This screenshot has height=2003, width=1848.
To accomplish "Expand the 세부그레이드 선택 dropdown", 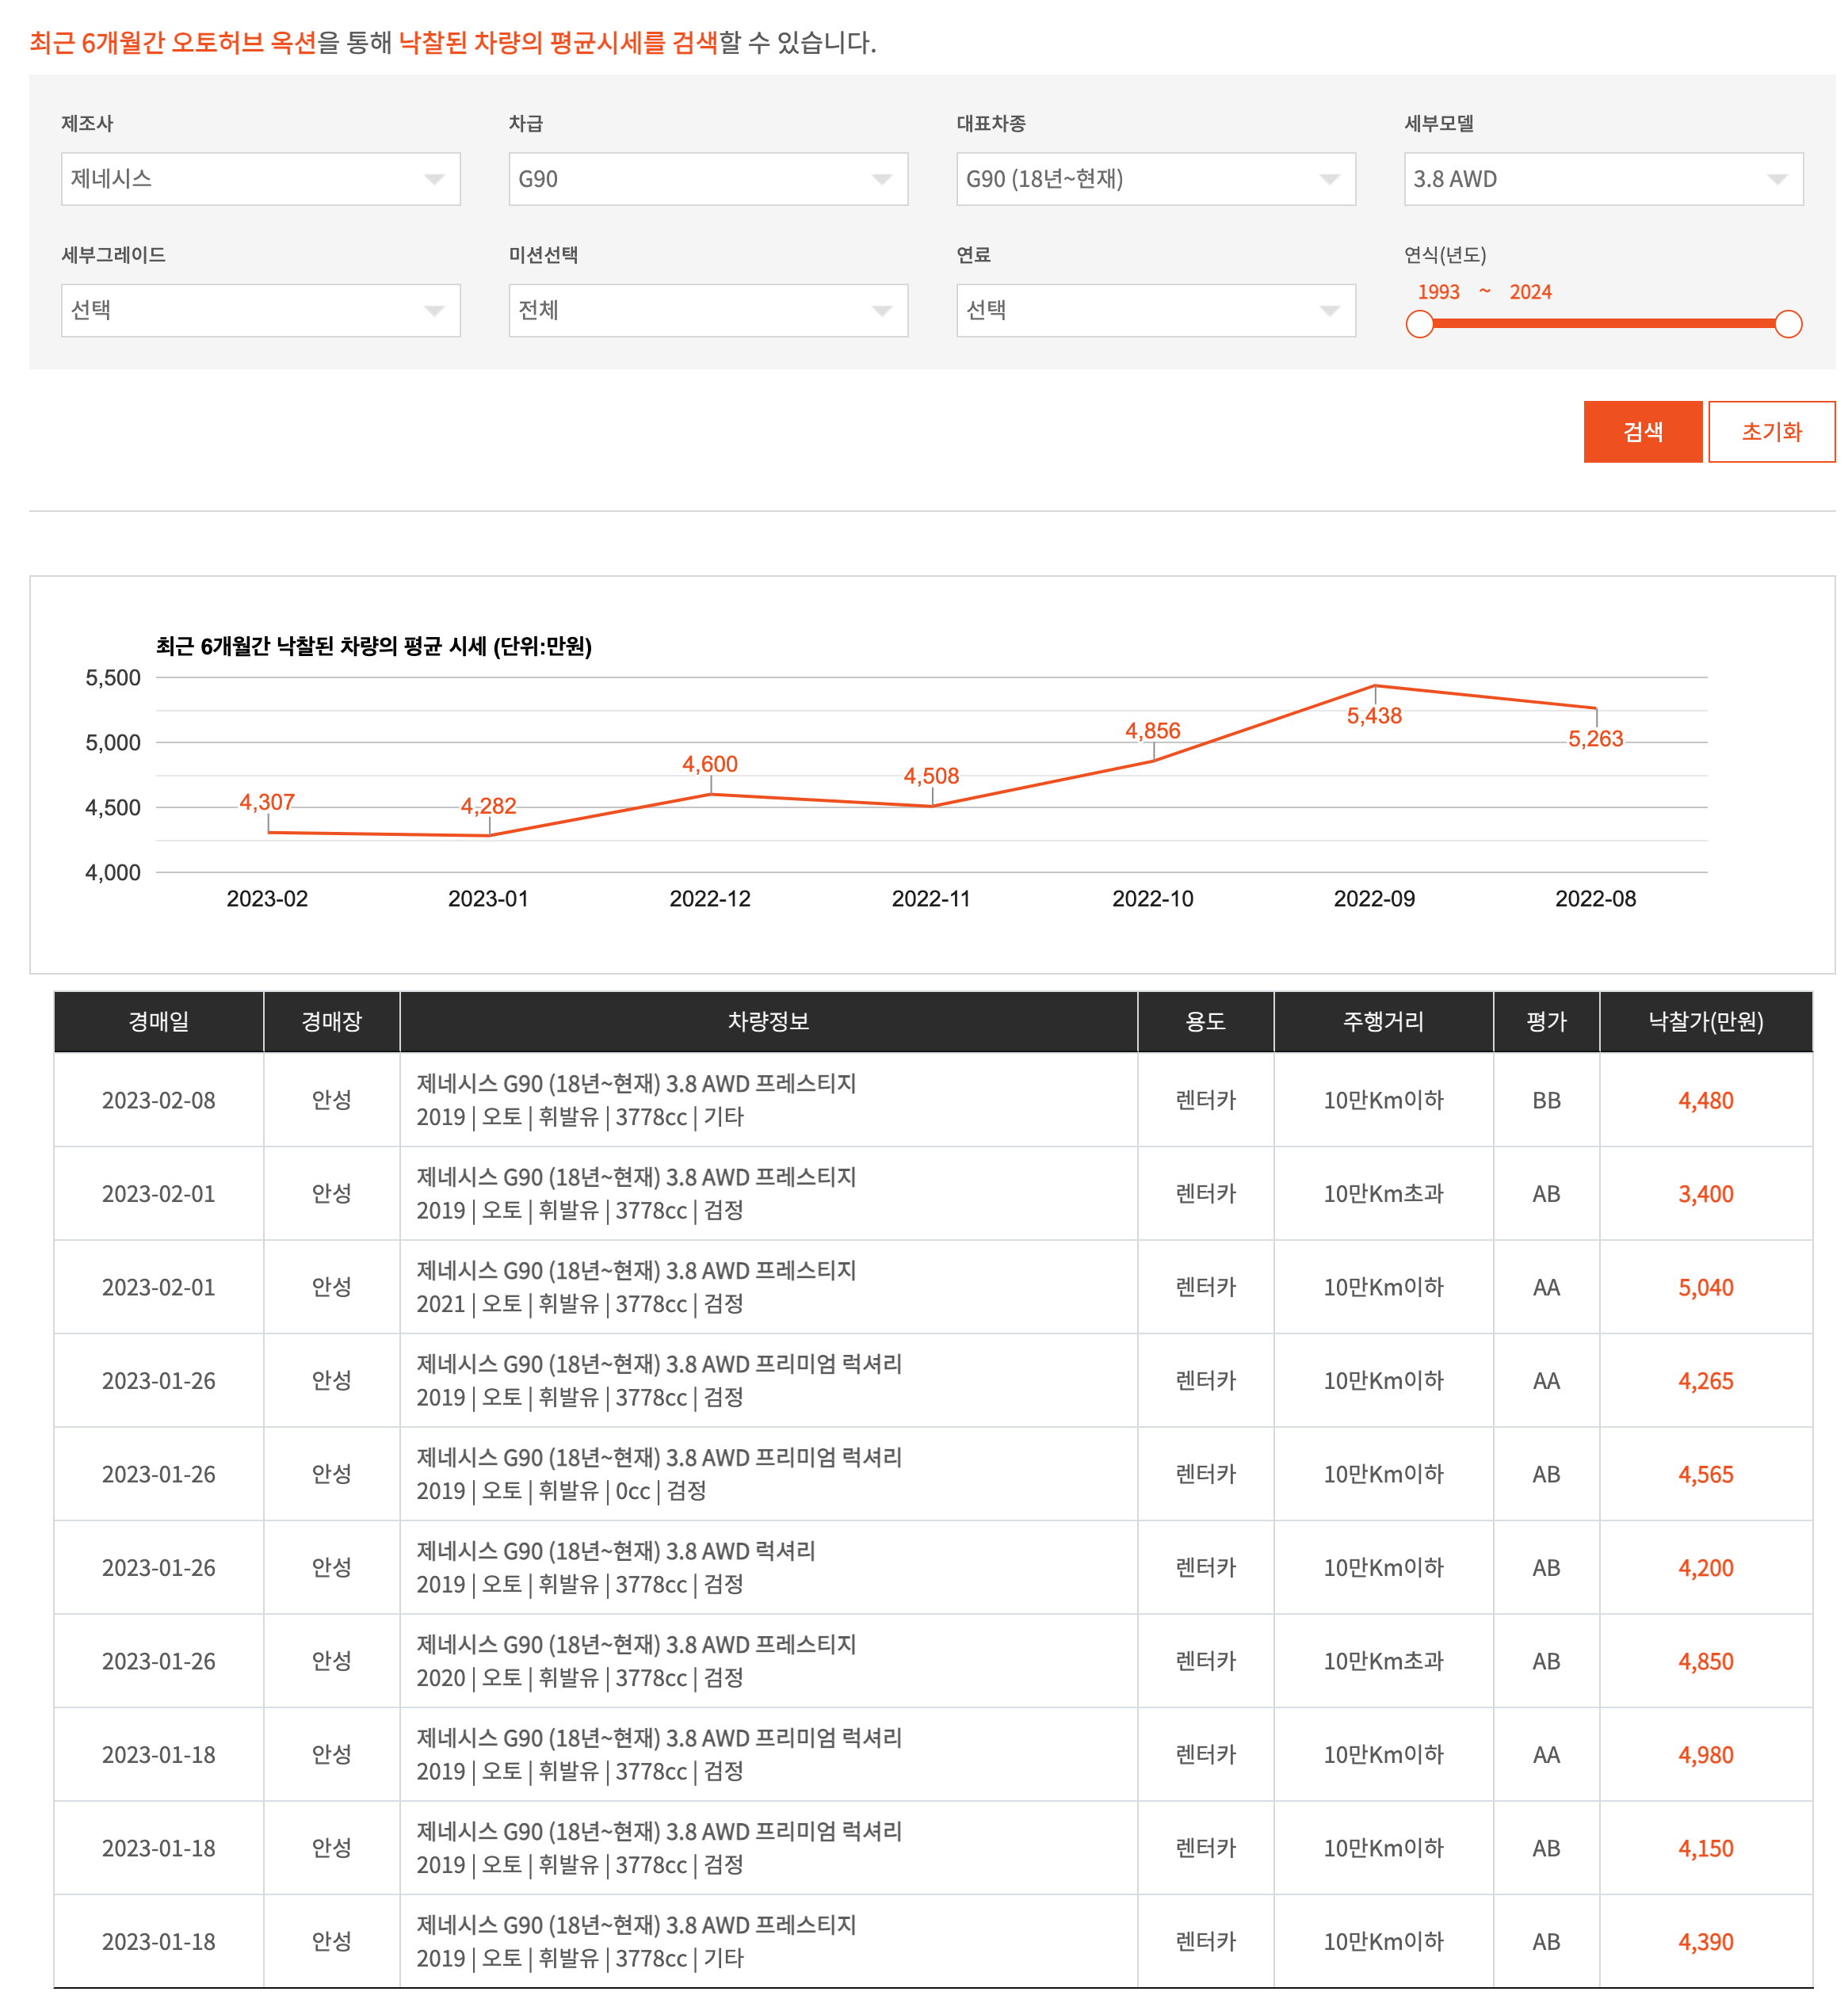I will (x=260, y=310).
